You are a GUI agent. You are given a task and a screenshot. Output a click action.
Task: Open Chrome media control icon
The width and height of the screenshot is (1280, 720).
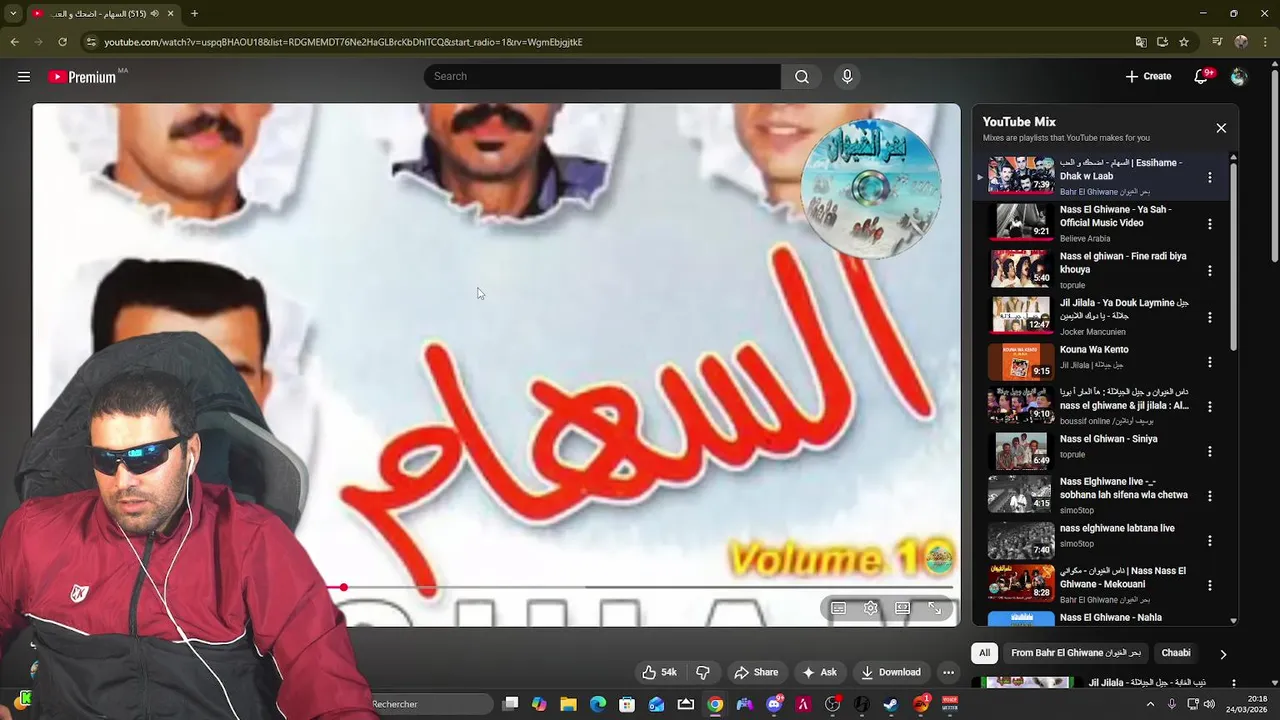1217,42
